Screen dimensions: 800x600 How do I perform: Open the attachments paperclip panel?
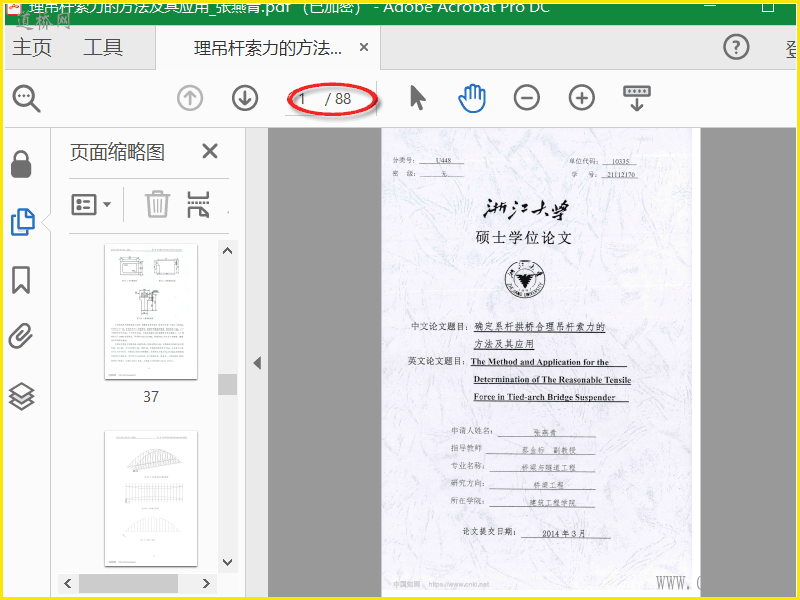(x=21, y=336)
